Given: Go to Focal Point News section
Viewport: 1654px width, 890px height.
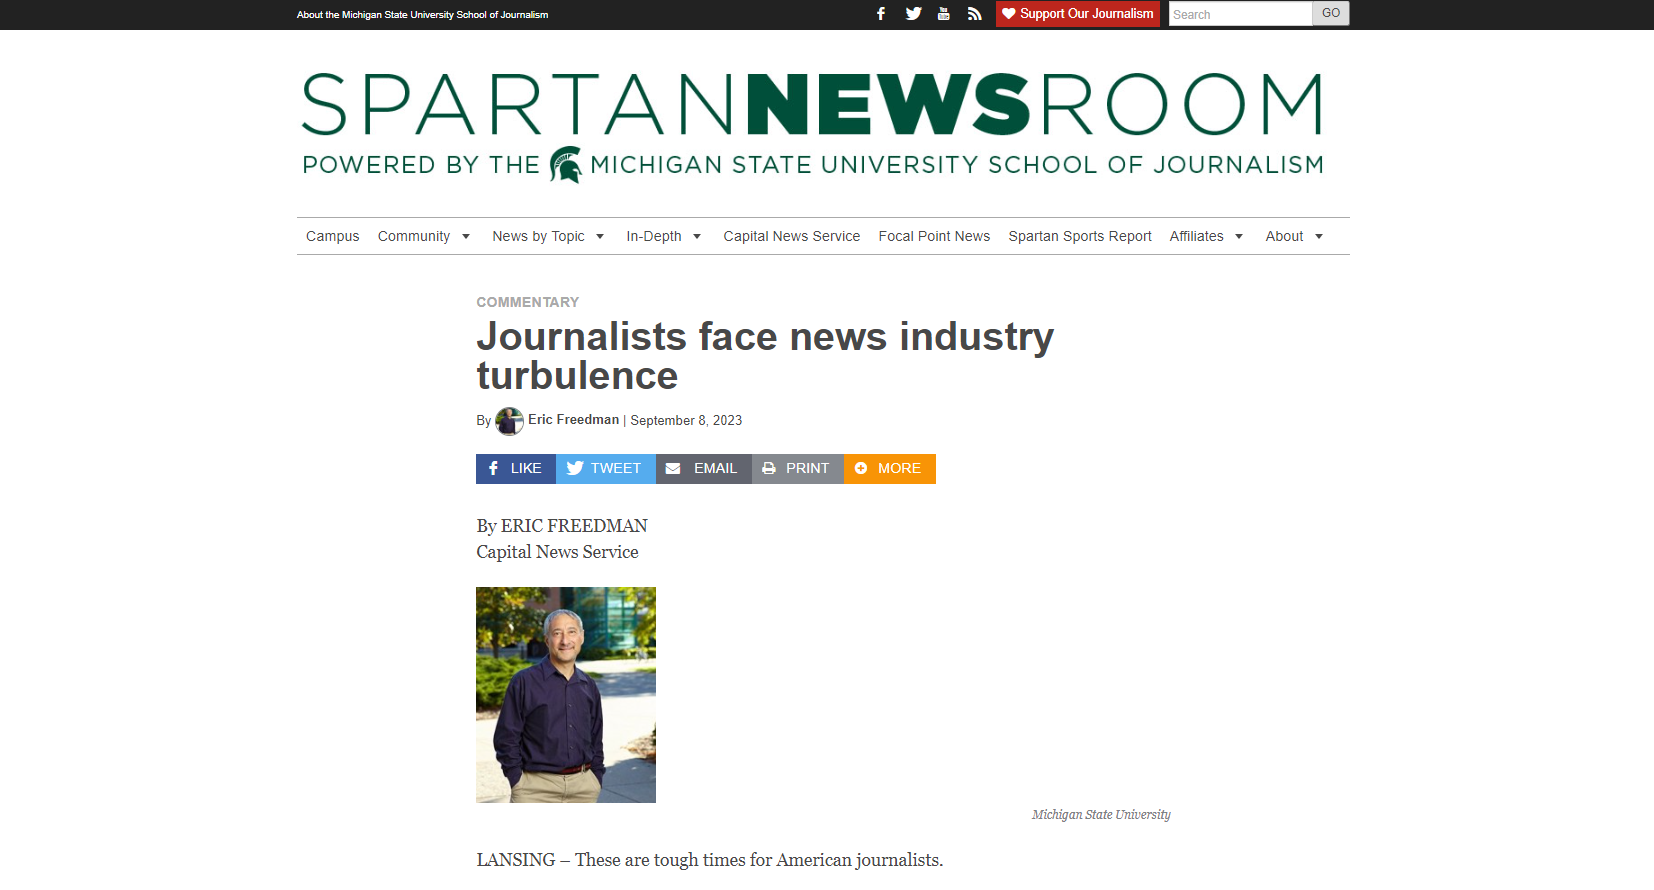Looking at the screenshot, I should point(934,236).
